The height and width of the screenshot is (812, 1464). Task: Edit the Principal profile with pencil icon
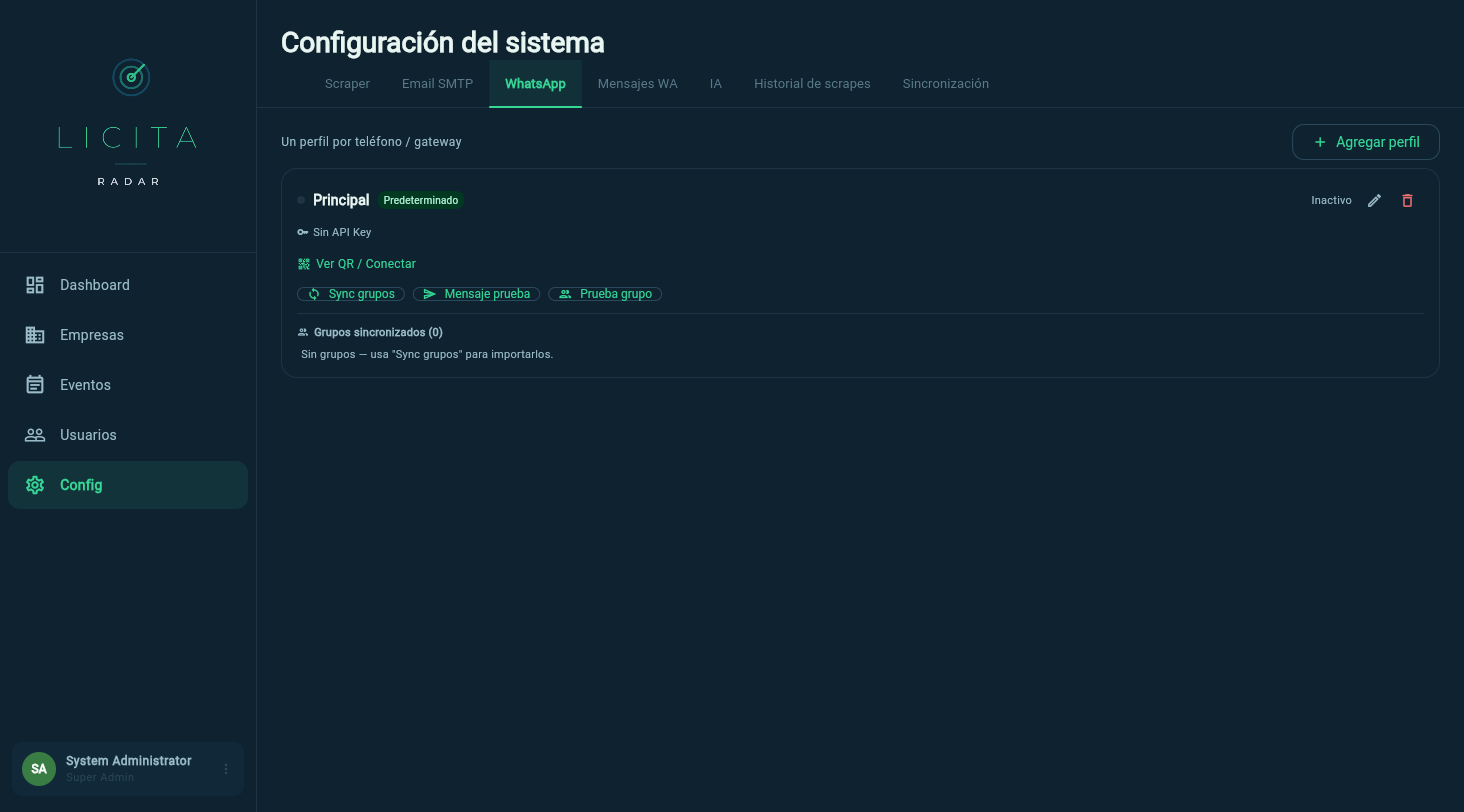(1374, 200)
